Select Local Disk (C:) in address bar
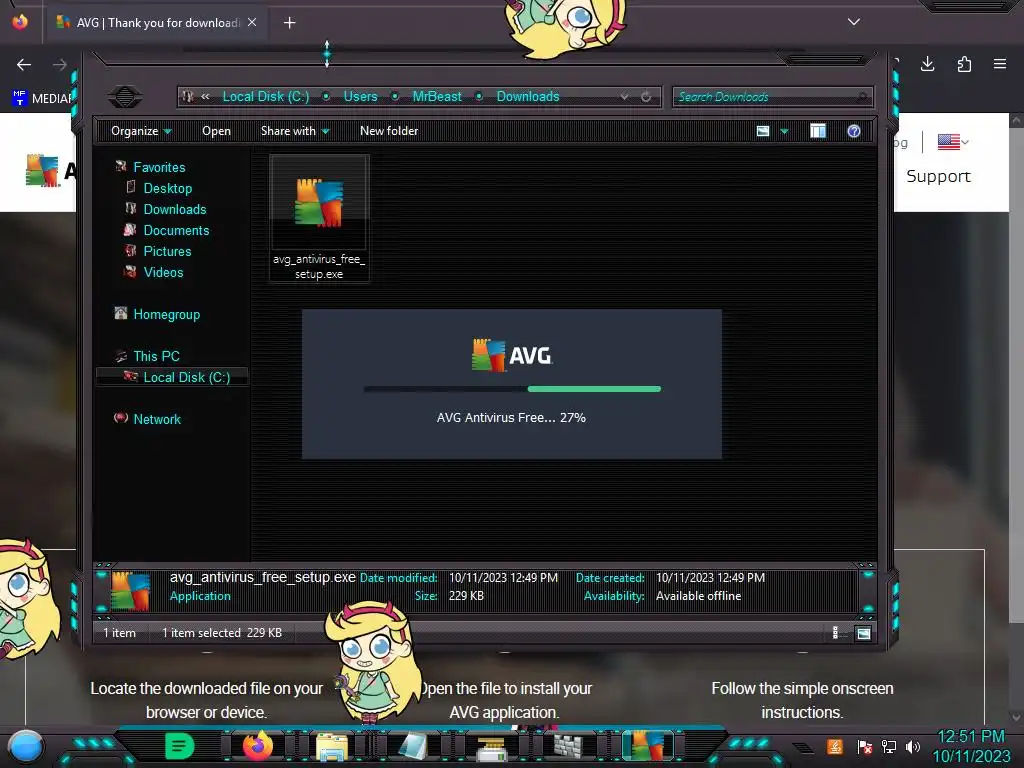 point(266,97)
